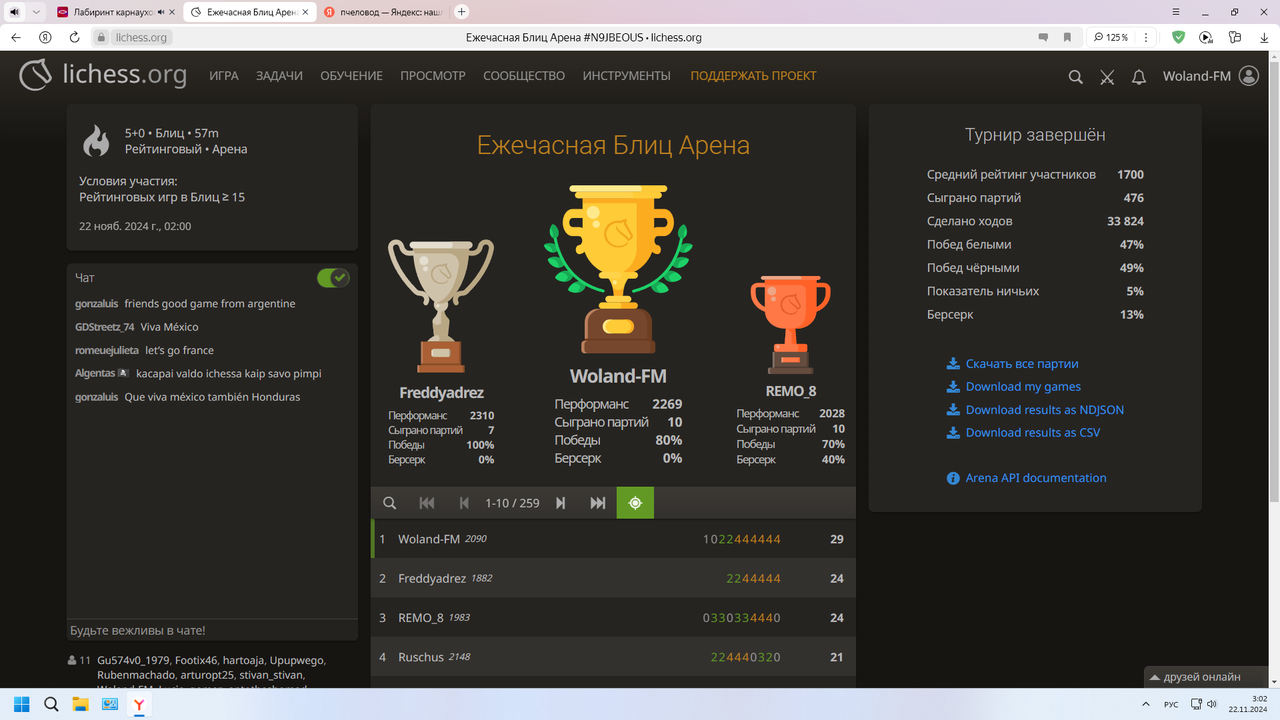The image size is (1280, 720).
Task: Switch to пчеловод Яндекс tab
Action: (385, 12)
